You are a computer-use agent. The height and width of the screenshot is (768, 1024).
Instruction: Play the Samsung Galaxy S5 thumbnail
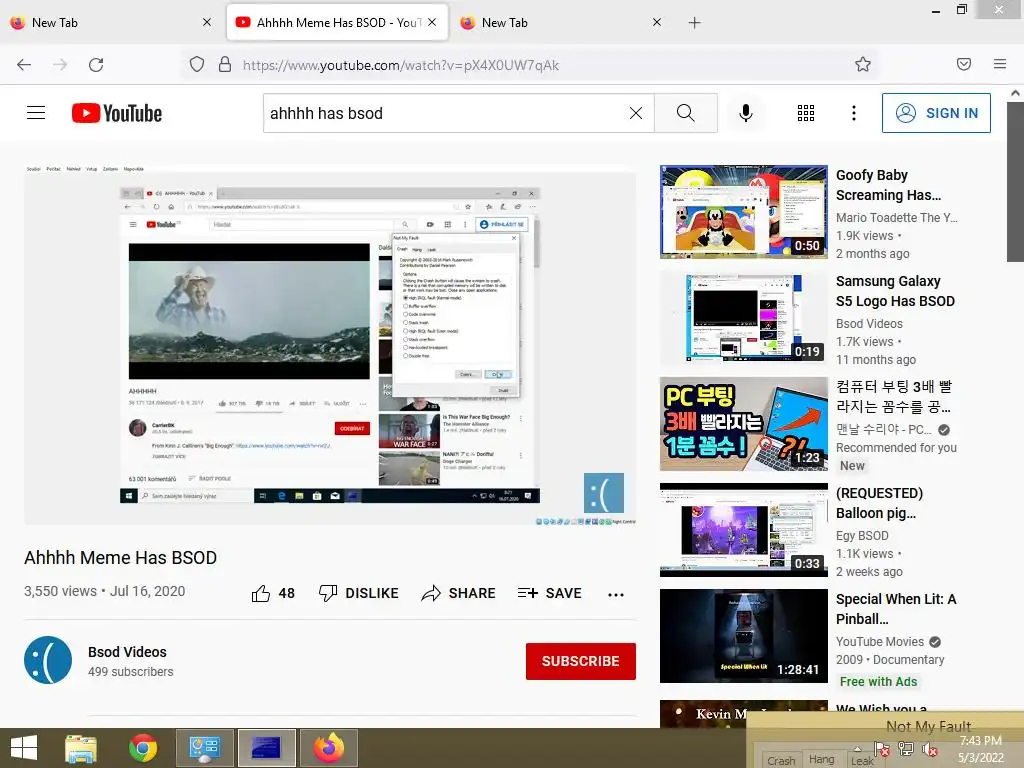tap(743, 317)
